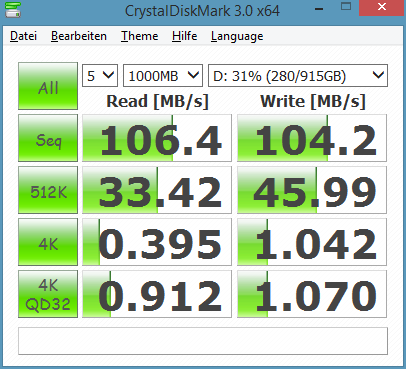This screenshot has height=369, width=406.
Task: Click the 512K read result 33.42
Action: [157, 190]
